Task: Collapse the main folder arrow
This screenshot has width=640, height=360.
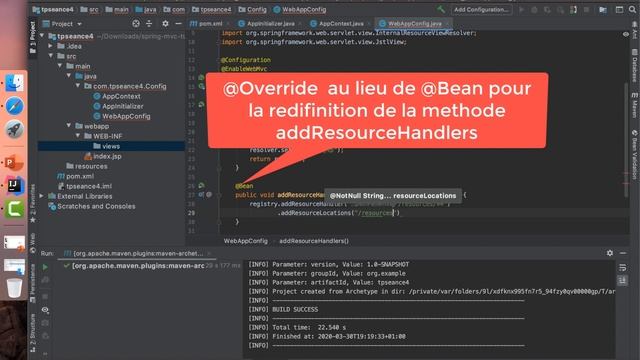Action: (x=60, y=66)
